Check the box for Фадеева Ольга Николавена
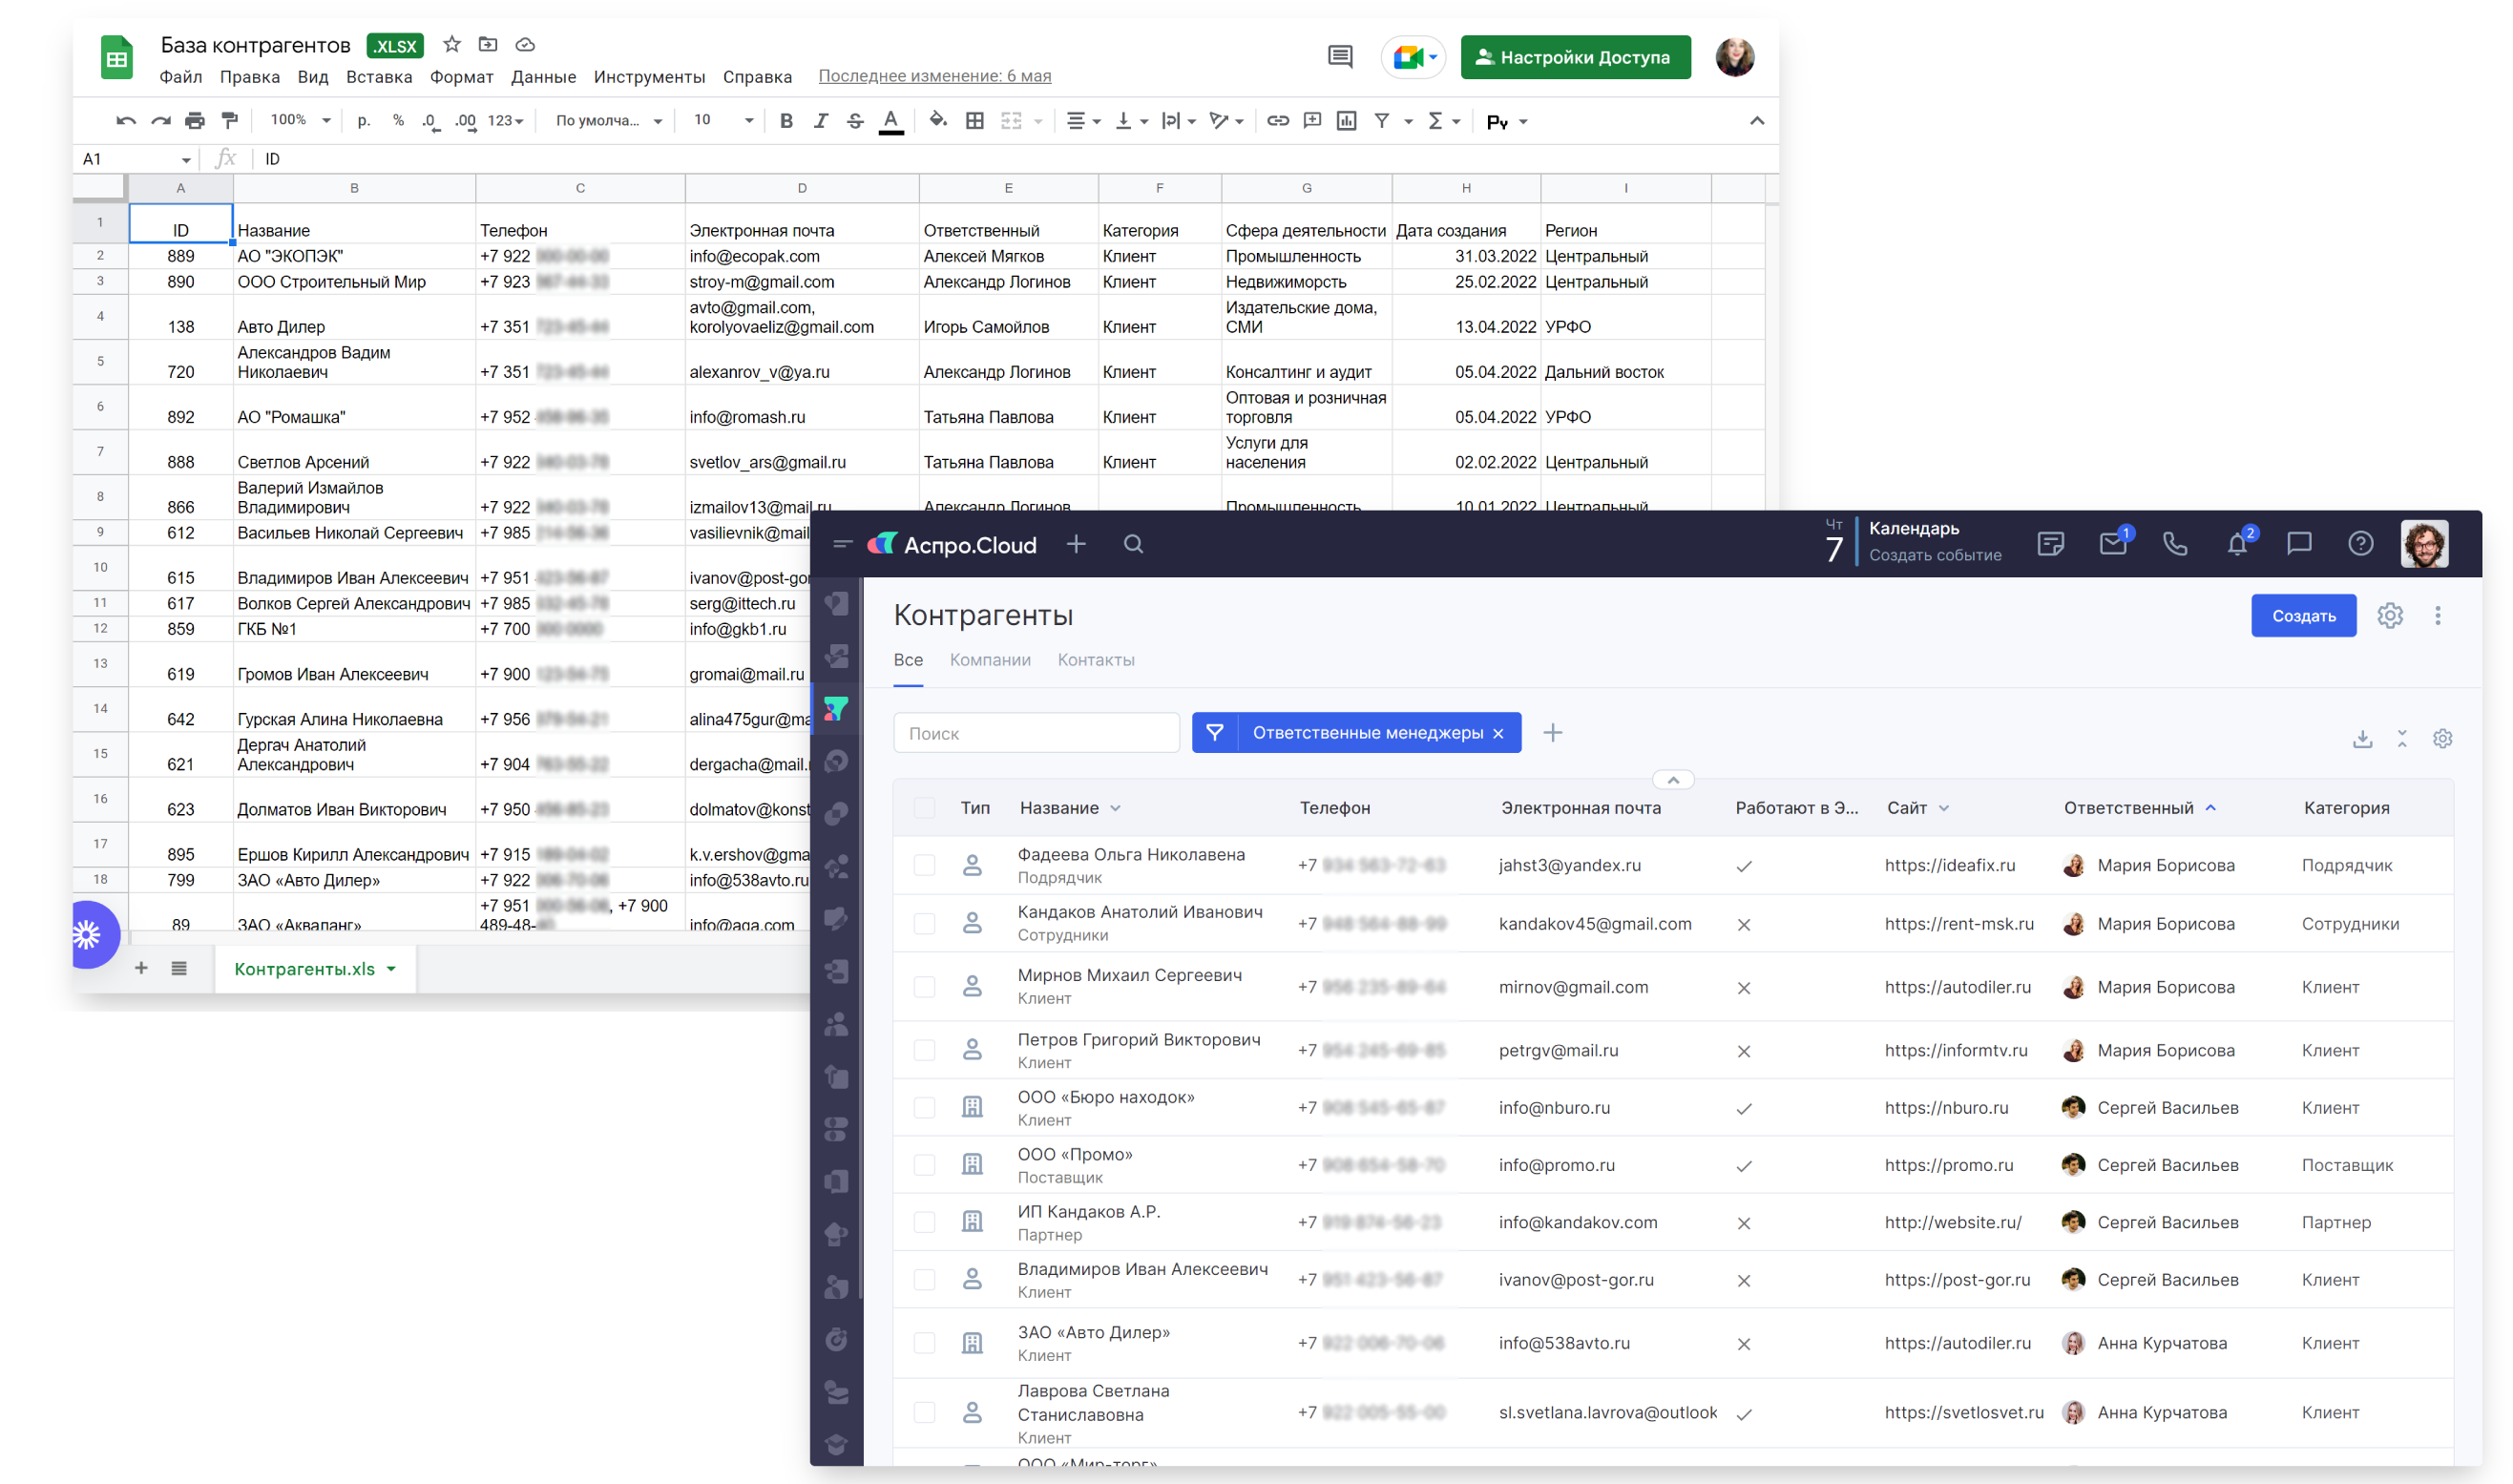The image size is (2513, 1484). pyautogui.click(x=924, y=865)
